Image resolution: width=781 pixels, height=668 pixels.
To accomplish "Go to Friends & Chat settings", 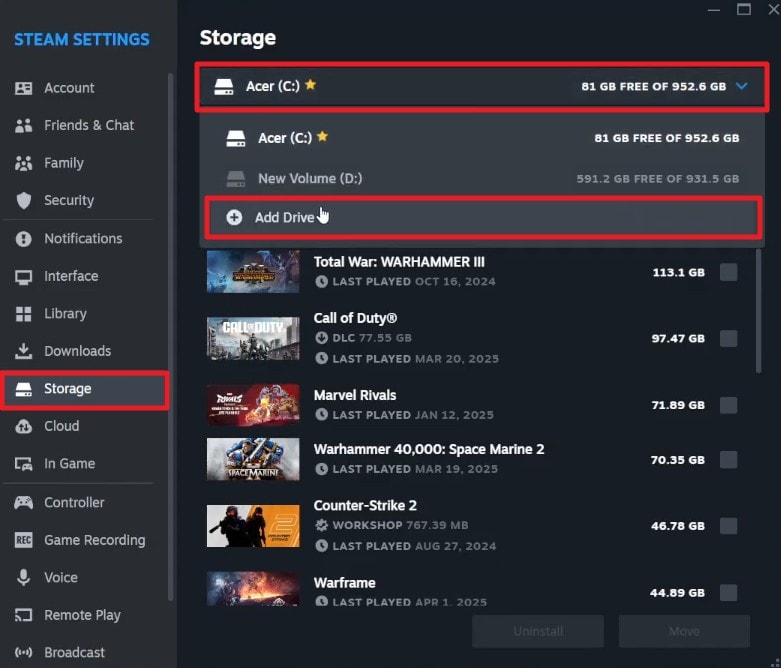I will pos(84,126).
